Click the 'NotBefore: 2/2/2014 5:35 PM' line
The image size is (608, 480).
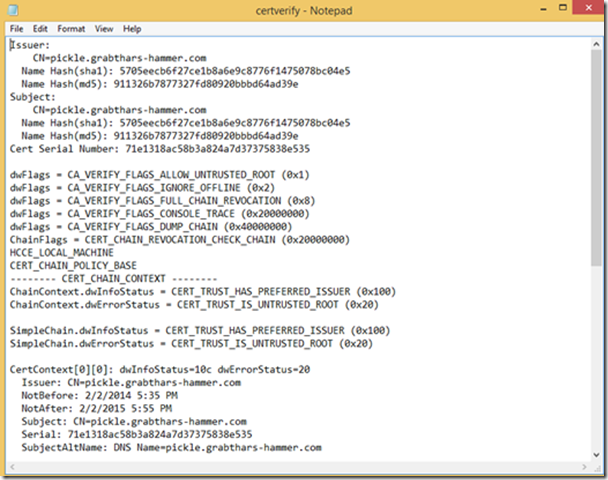(100, 395)
